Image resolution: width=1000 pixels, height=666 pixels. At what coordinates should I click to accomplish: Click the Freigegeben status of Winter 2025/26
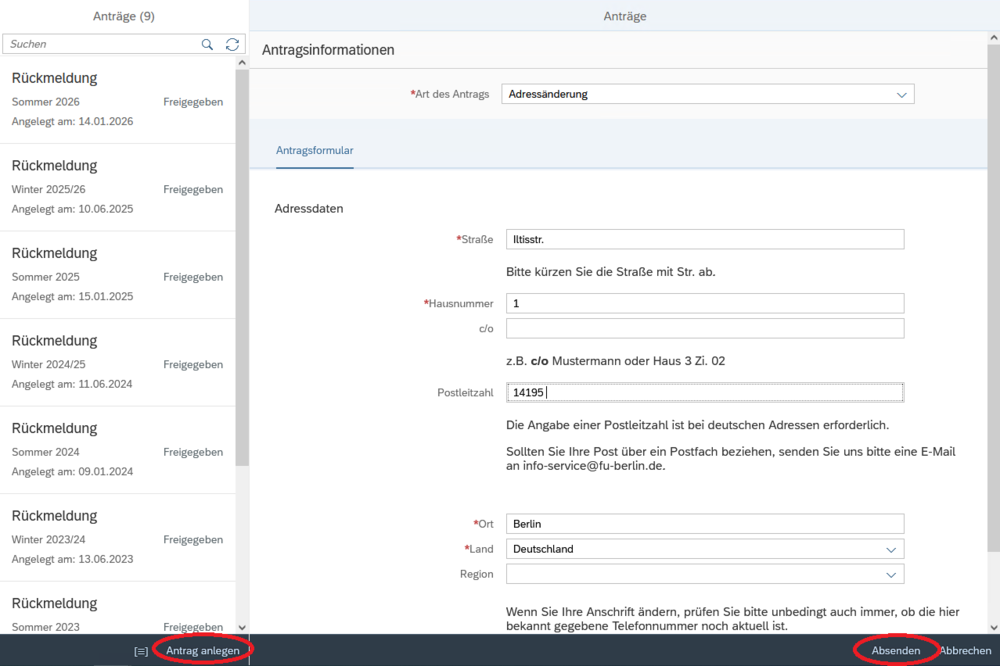coord(193,189)
